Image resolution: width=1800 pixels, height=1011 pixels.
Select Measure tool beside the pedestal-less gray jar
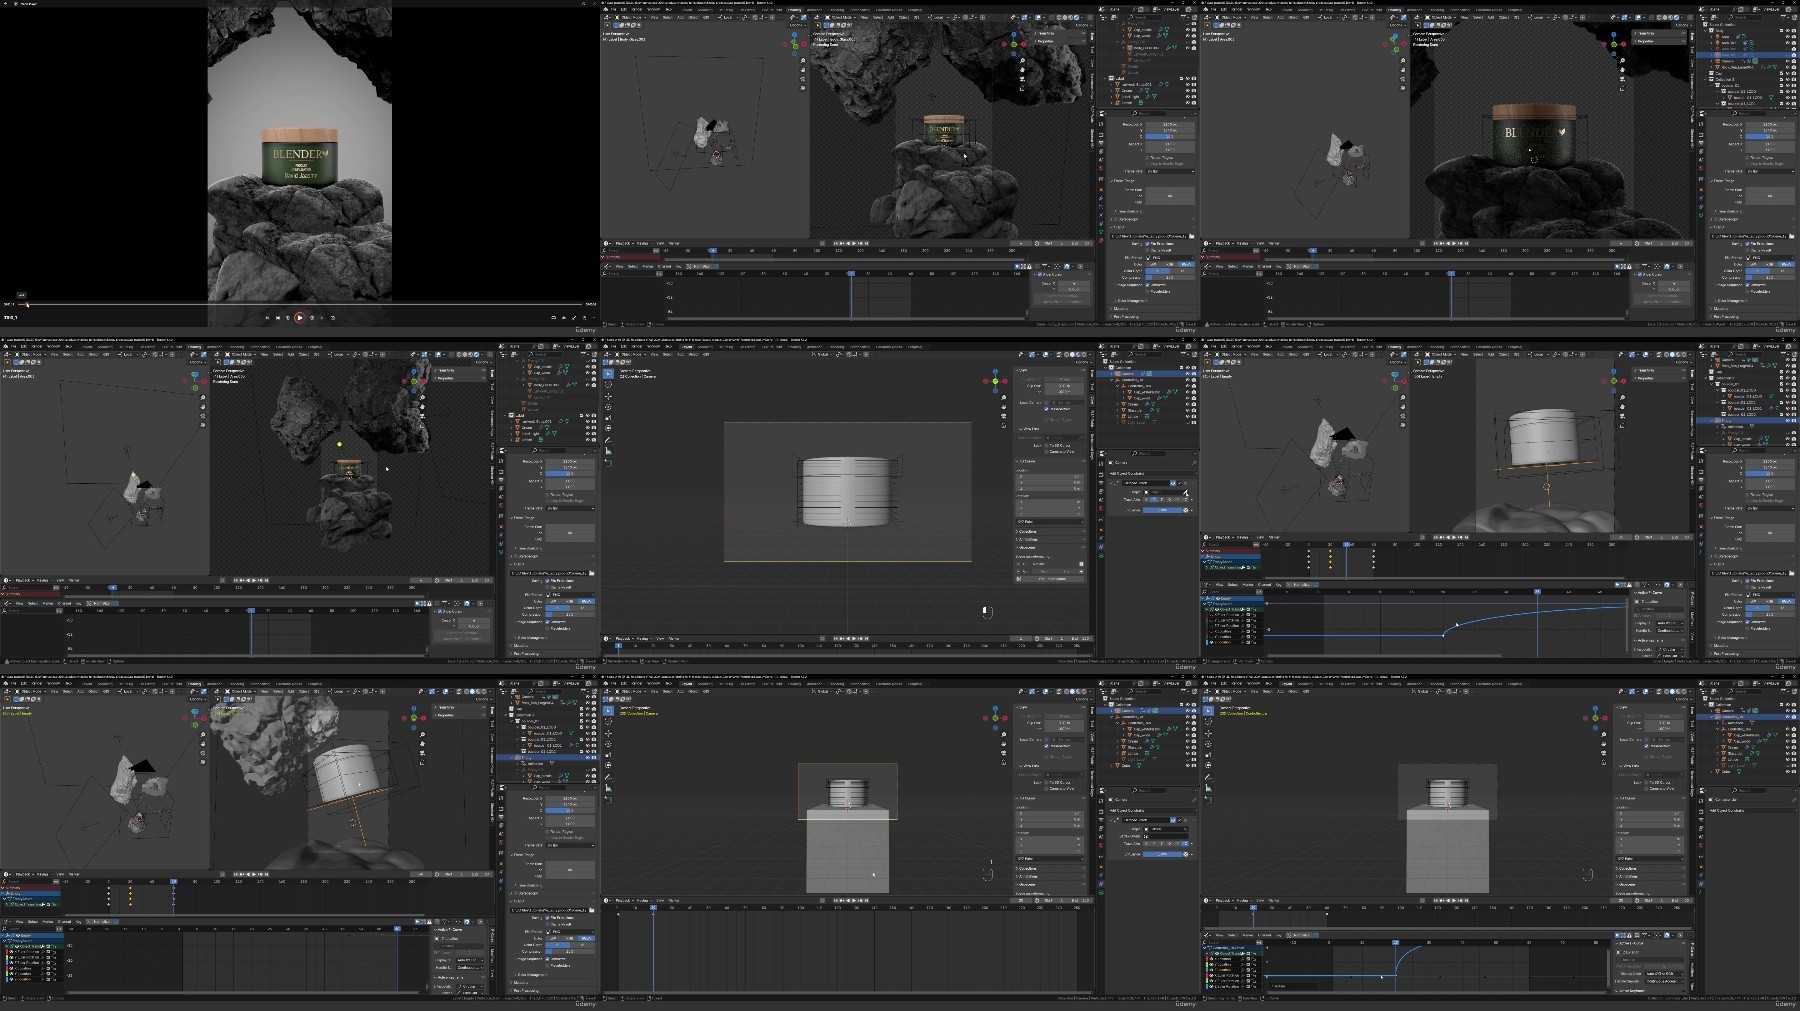(x=608, y=451)
